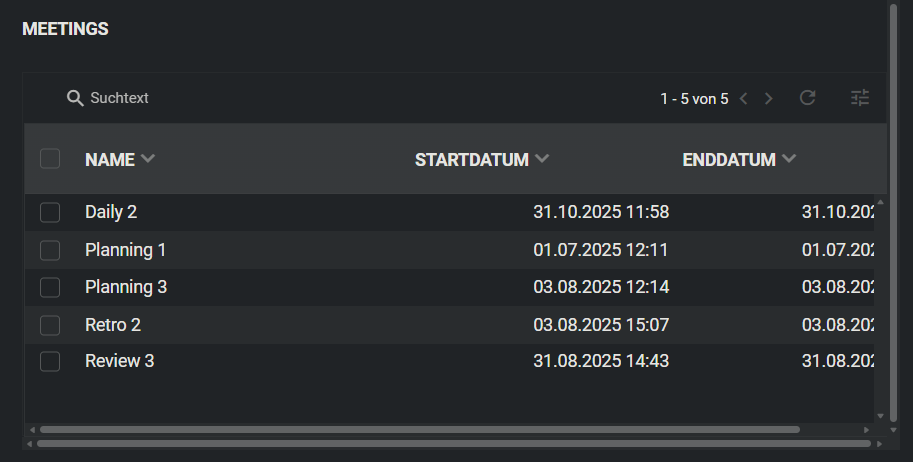Viewport: 913px width, 462px height.
Task: Tick the Retro 2 checkbox
Action: 50,325
